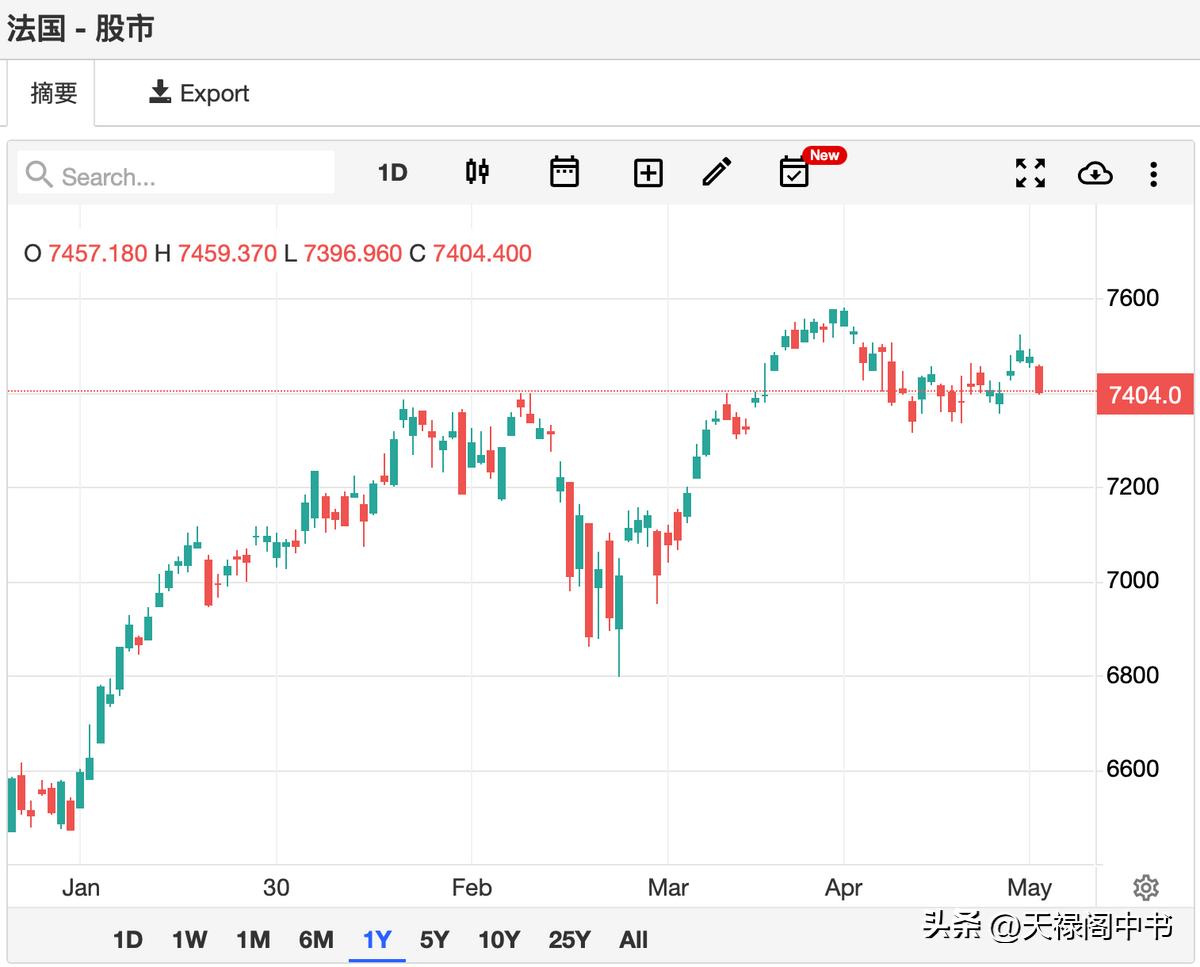The image size is (1200, 967).
Task: Open the 1D interval dropdown in toolbar
Action: [x=392, y=173]
